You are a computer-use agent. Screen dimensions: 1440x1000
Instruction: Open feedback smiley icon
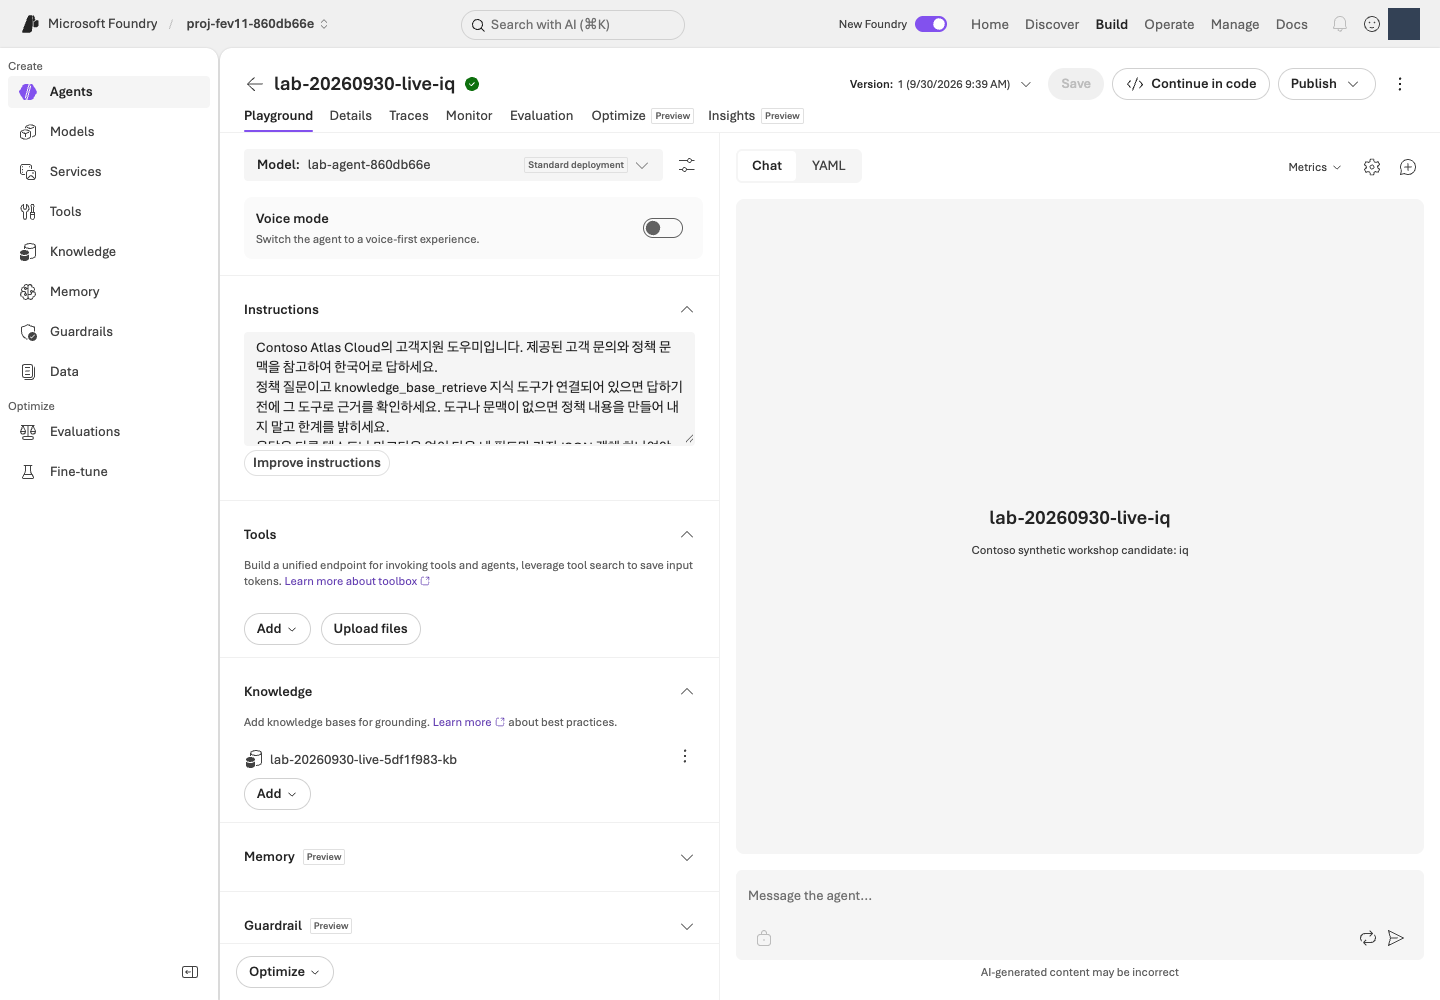coord(1372,24)
